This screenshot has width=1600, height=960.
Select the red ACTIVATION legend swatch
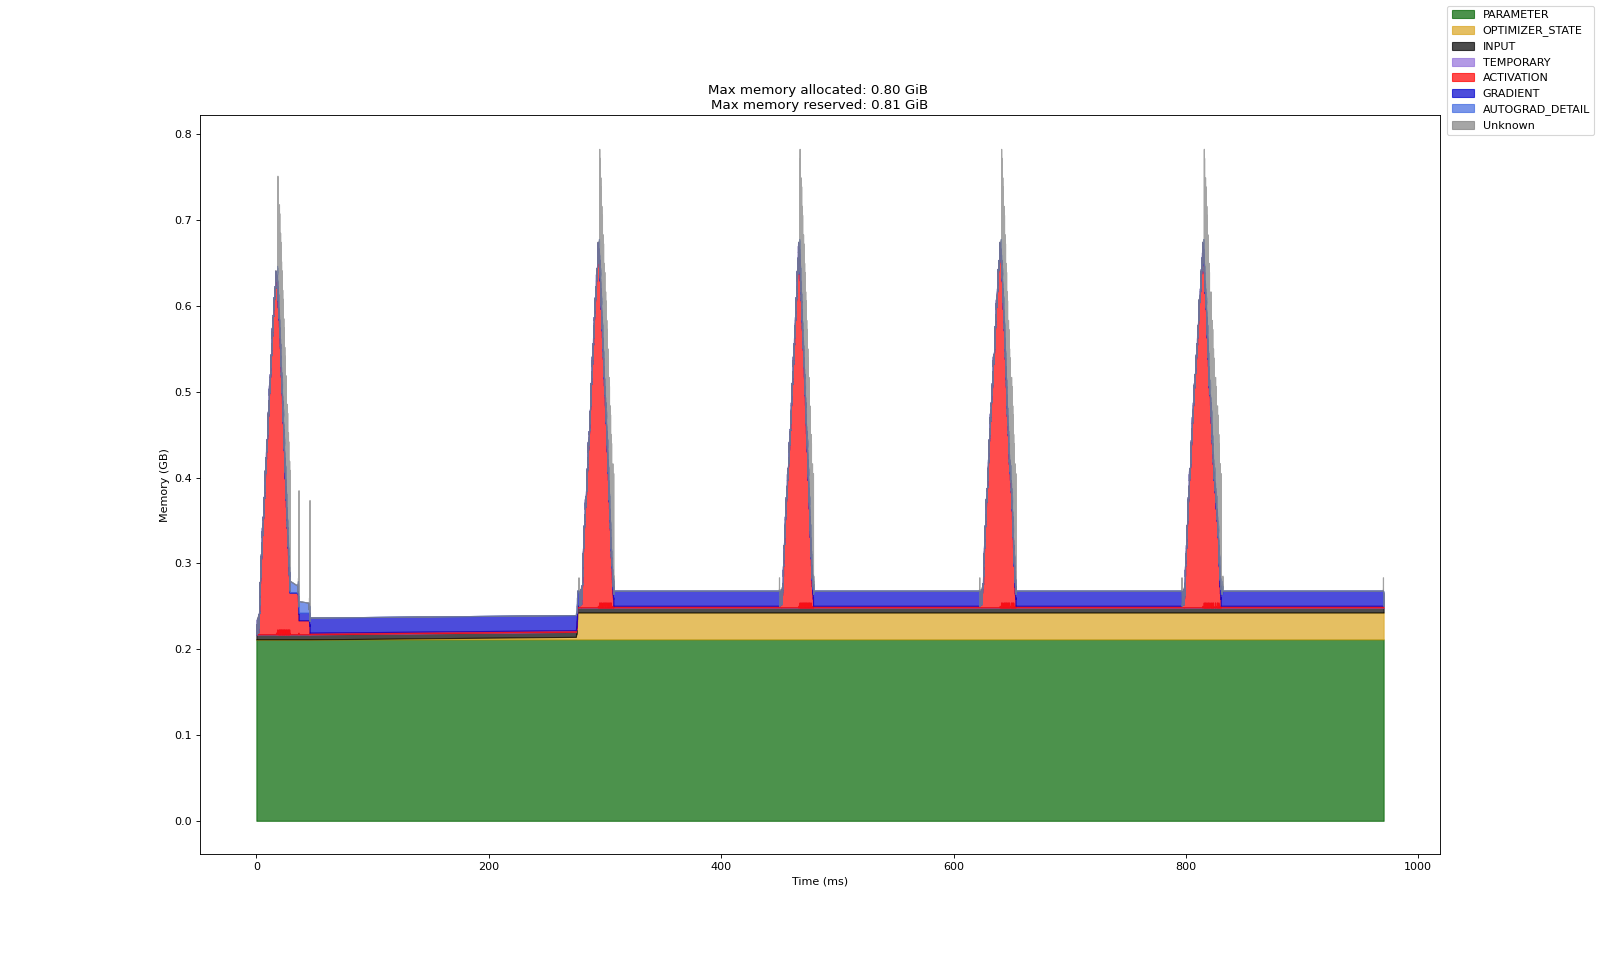pyautogui.click(x=1462, y=78)
